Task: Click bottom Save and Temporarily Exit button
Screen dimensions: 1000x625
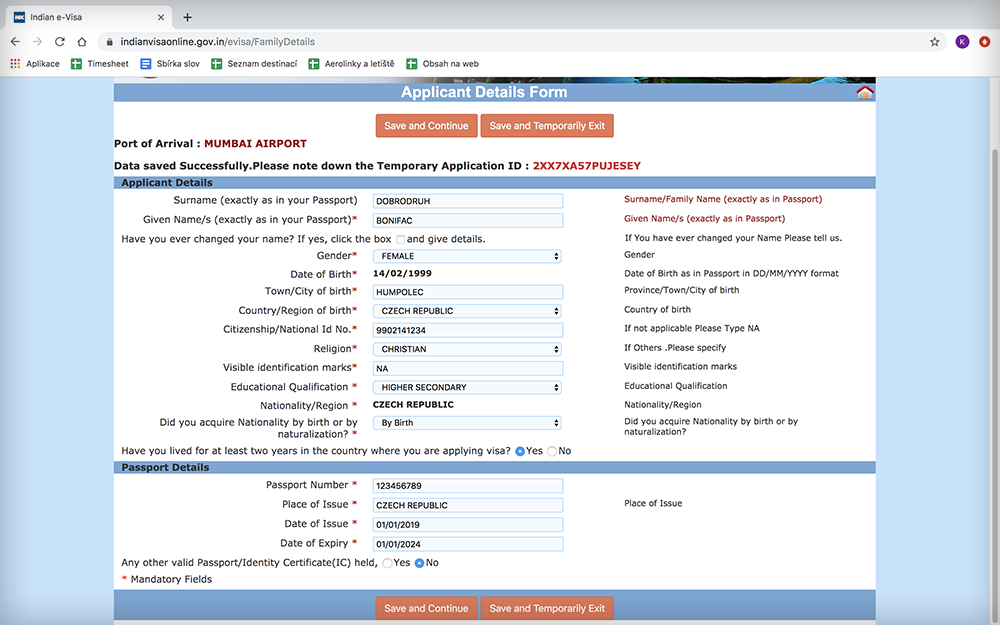Action: click(x=547, y=608)
